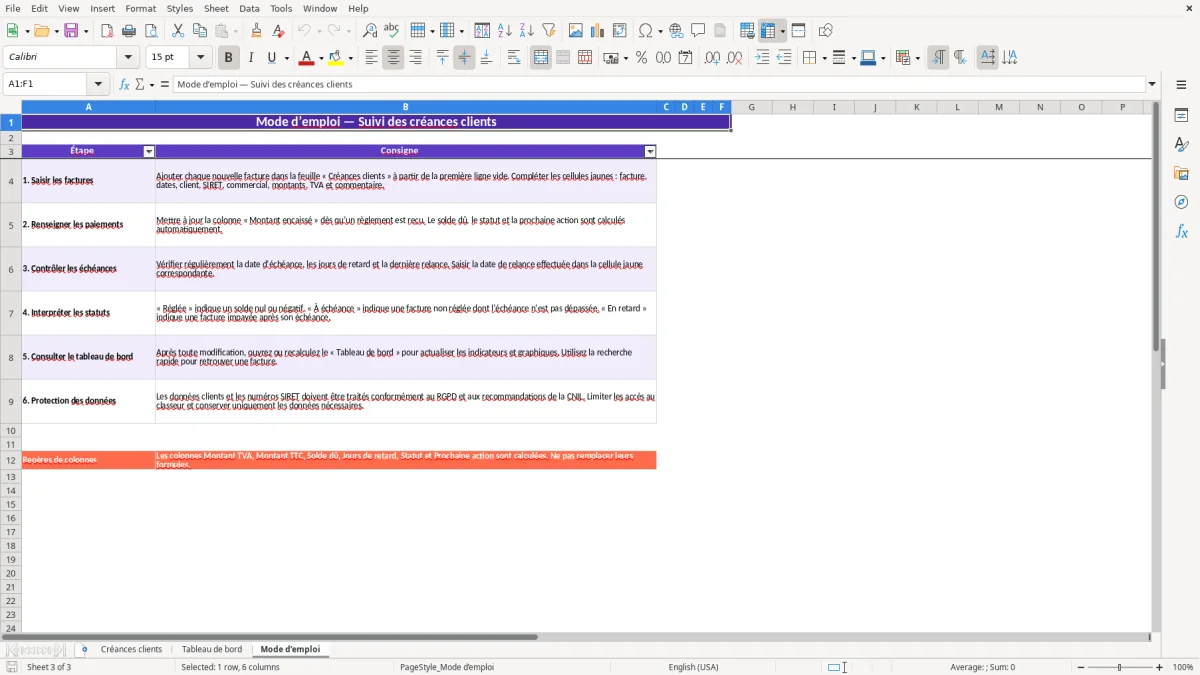Viewport: 1200px width, 675px height.
Task: Click in the formula input line
Action: (x=658, y=85)
